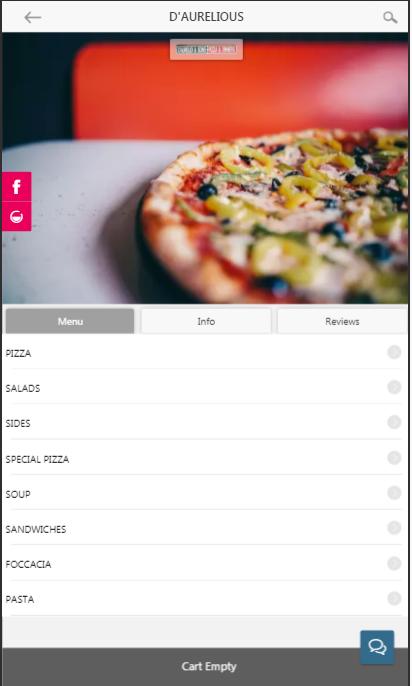The image size is (412, 686).
Task: Expand SALADS category arrow
Action: [x=394, y=387]
